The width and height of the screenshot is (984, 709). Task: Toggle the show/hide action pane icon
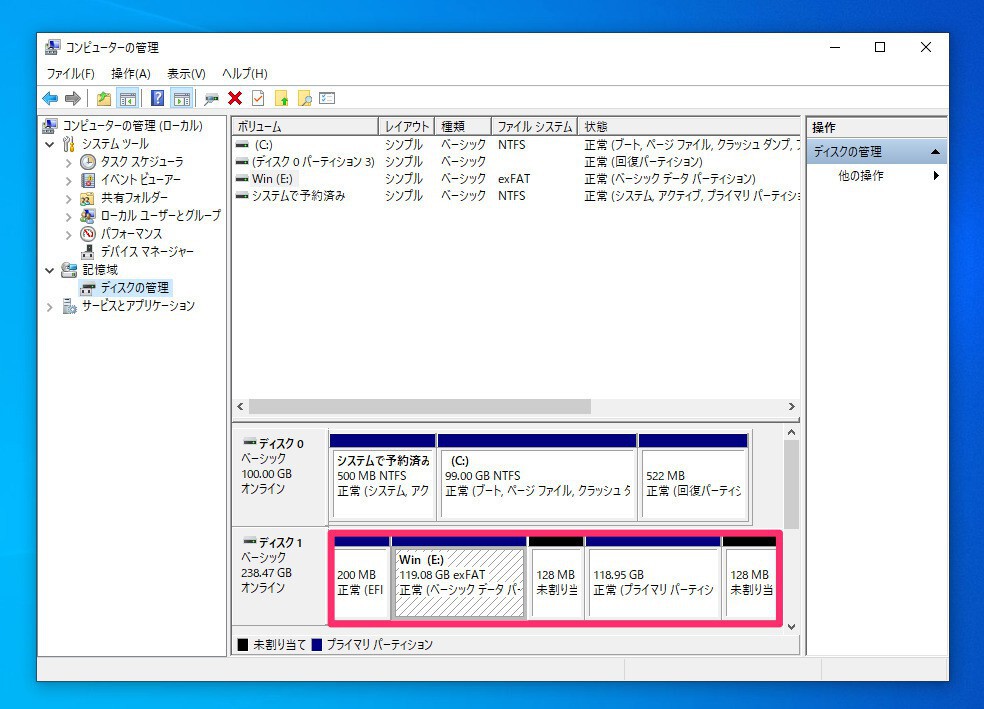coord(181,98)
